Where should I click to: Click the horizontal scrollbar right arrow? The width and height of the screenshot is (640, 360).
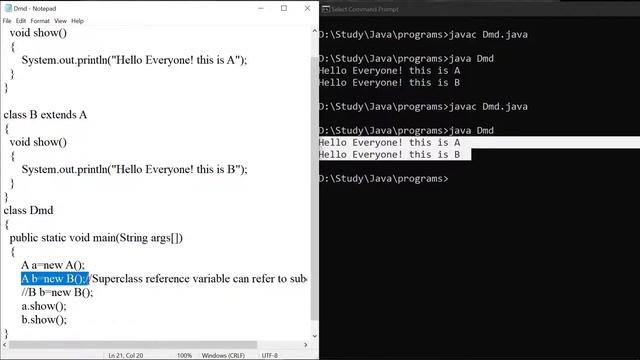point(306,345)
